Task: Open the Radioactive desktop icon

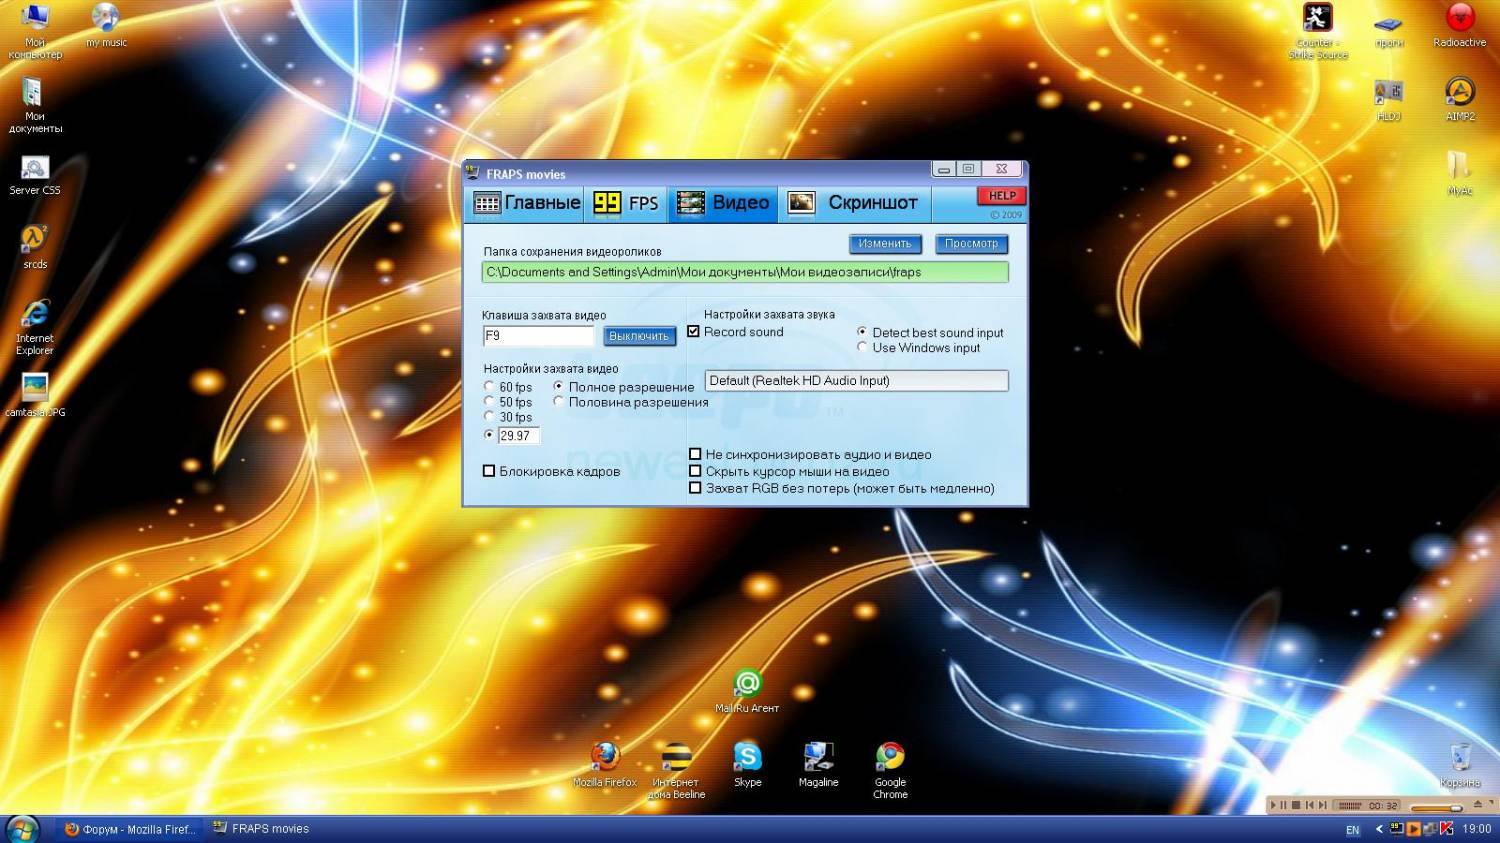Action: (x=1460, y=19)
